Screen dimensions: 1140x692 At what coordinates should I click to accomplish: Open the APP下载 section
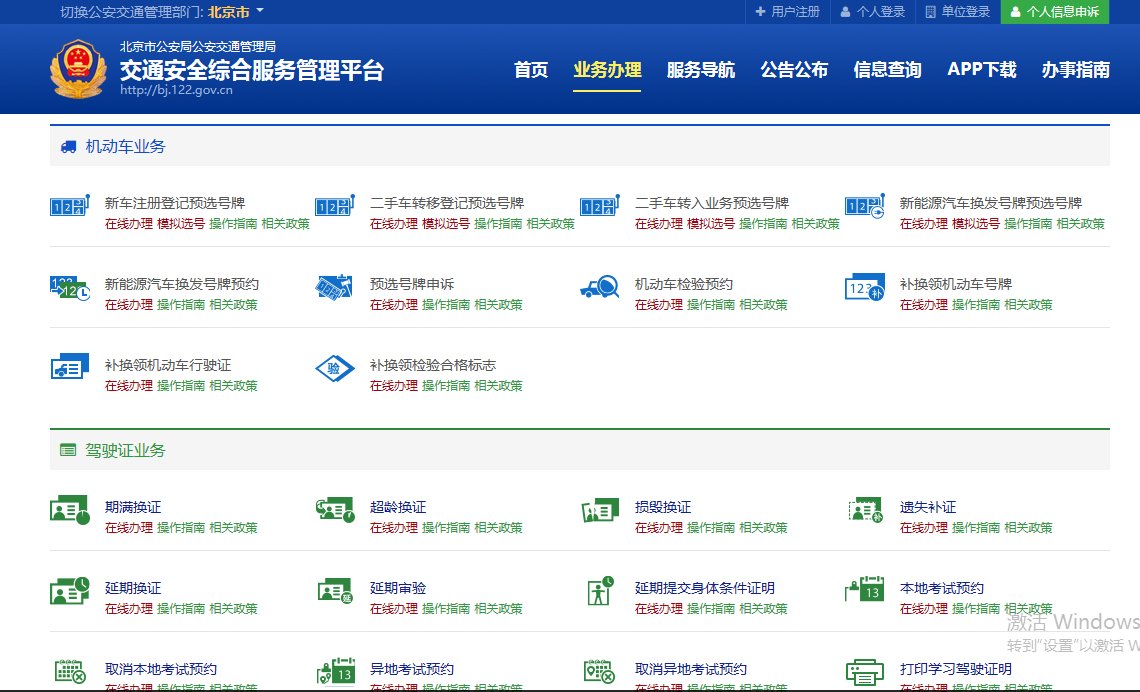pos(981,70)
